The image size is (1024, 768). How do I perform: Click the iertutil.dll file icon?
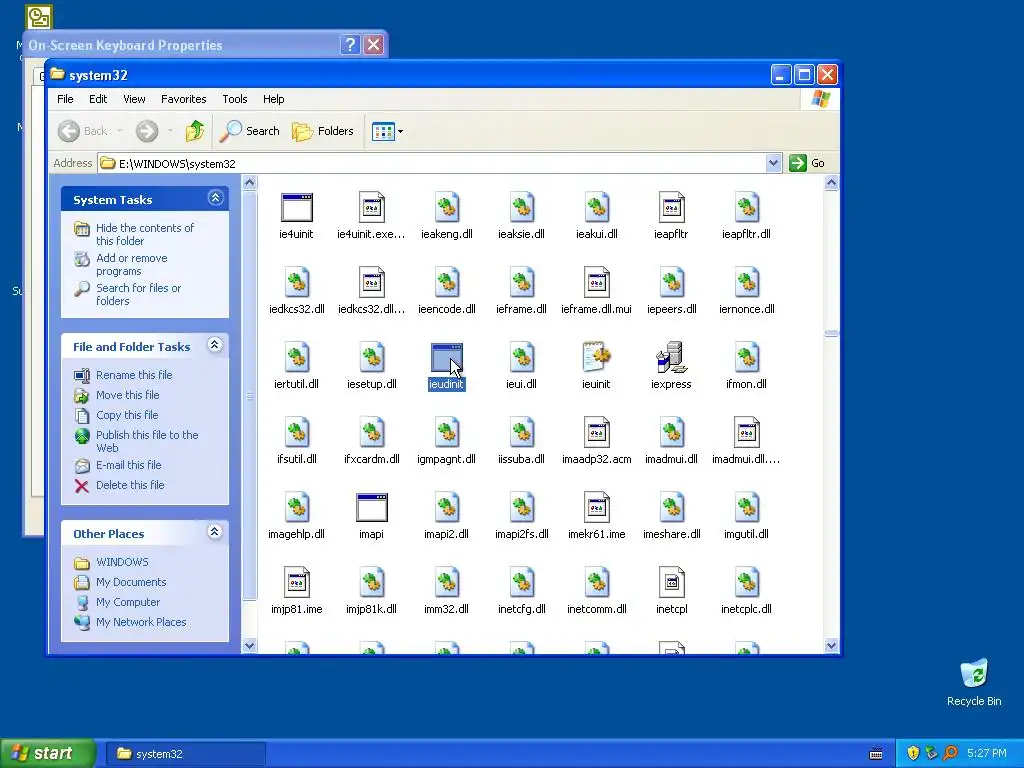(296, 358)
